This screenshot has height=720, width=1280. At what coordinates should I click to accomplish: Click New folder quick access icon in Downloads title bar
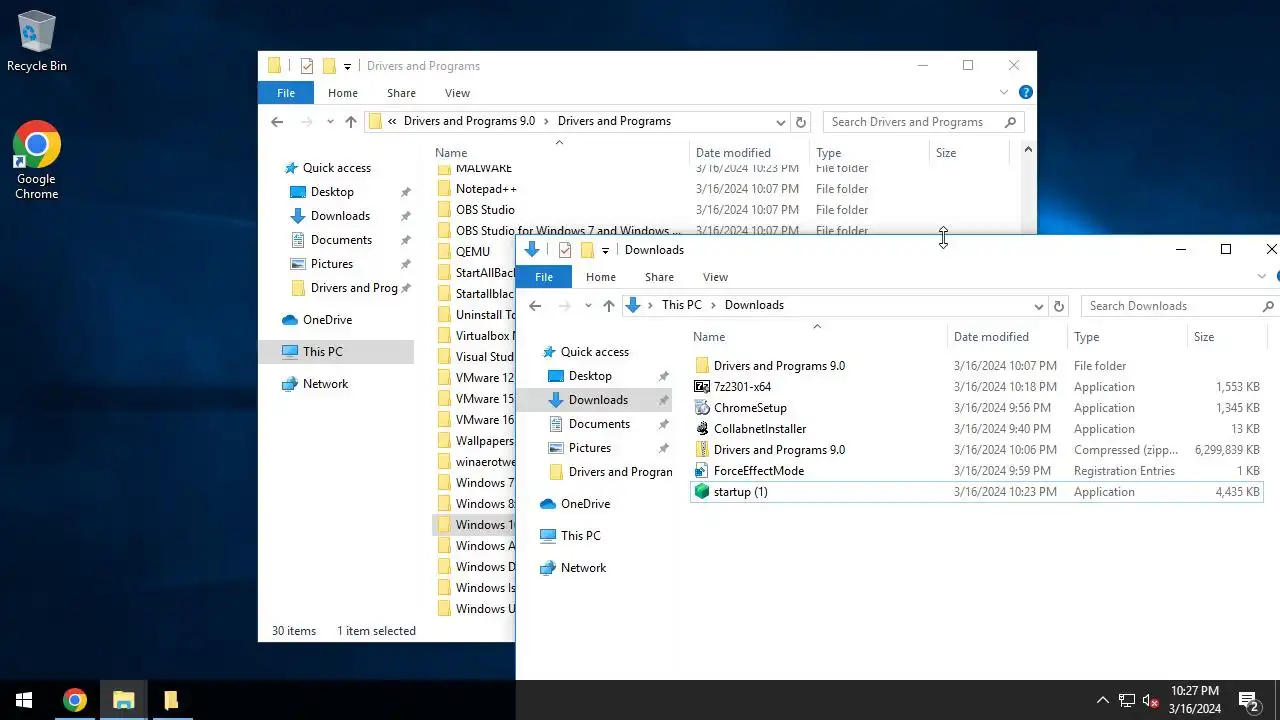pos(587,250)
